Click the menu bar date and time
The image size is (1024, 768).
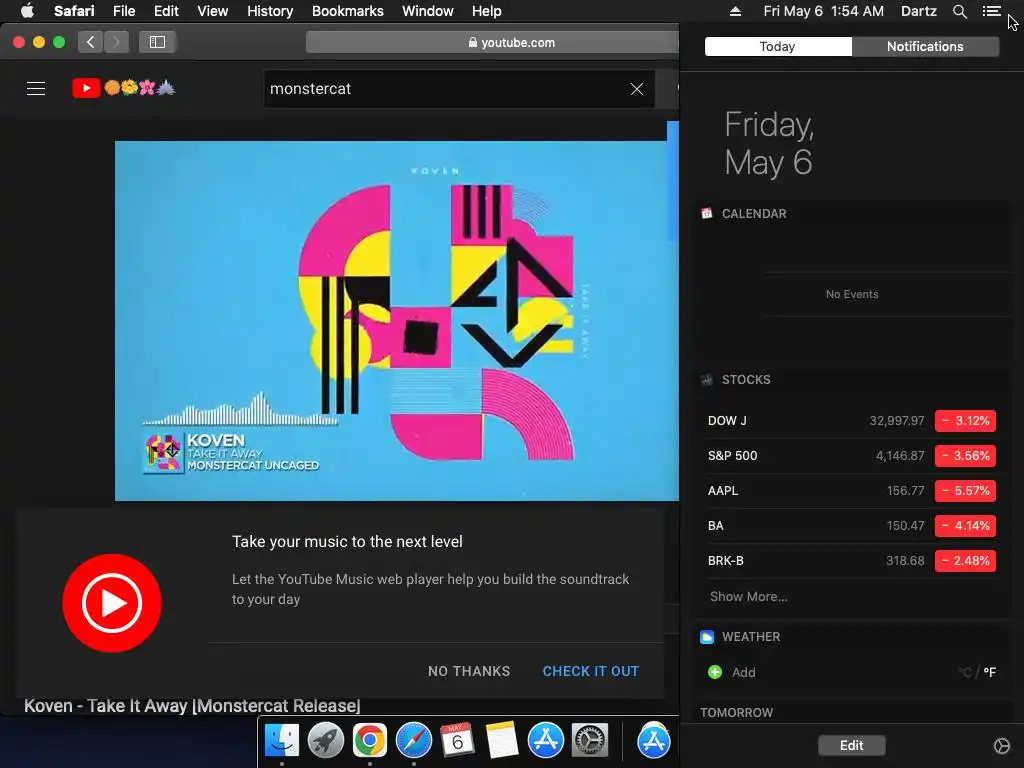824,11
